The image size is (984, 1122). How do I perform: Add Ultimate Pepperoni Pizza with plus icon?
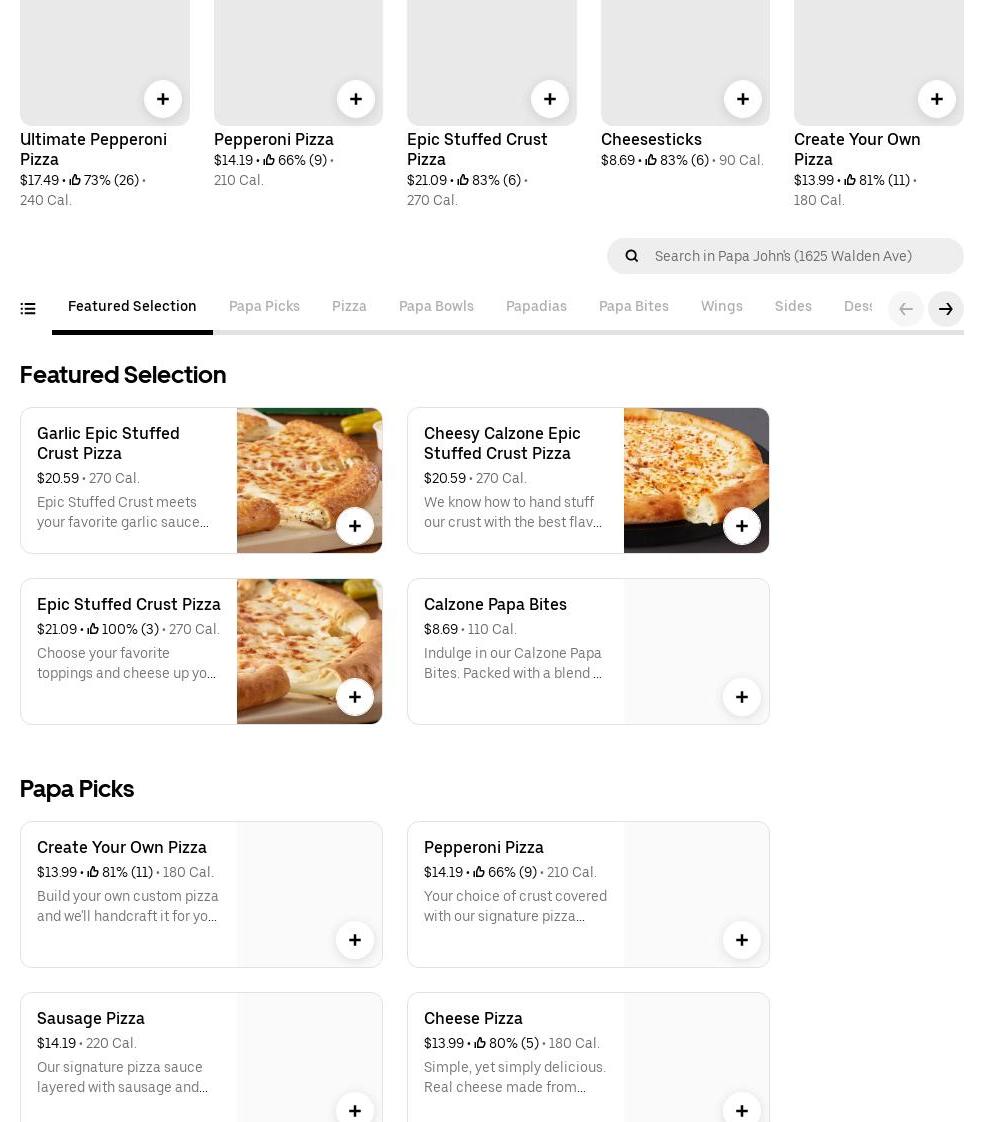click(x=163, y=99)
